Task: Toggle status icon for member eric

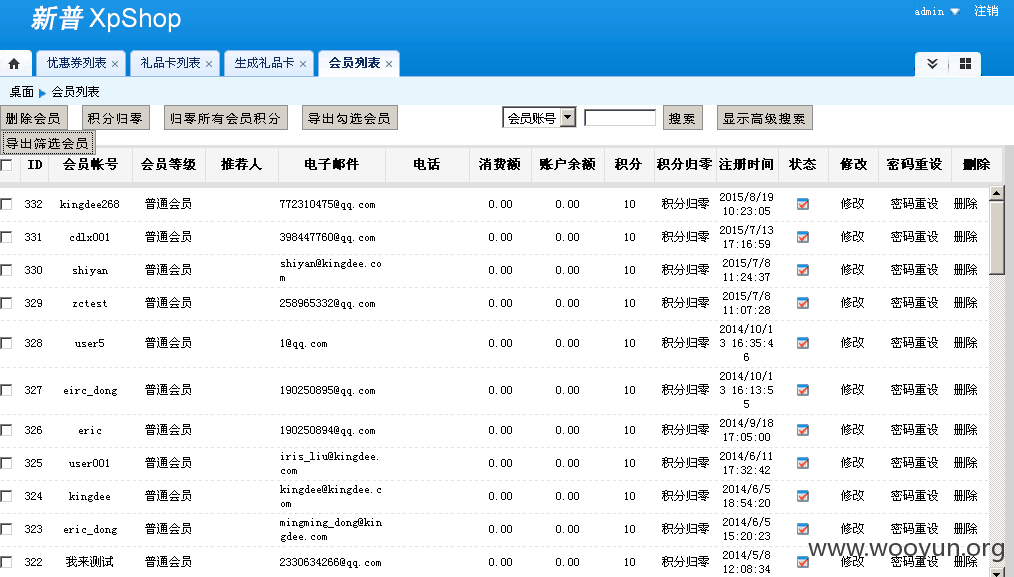Action: [x=803, y=430]
